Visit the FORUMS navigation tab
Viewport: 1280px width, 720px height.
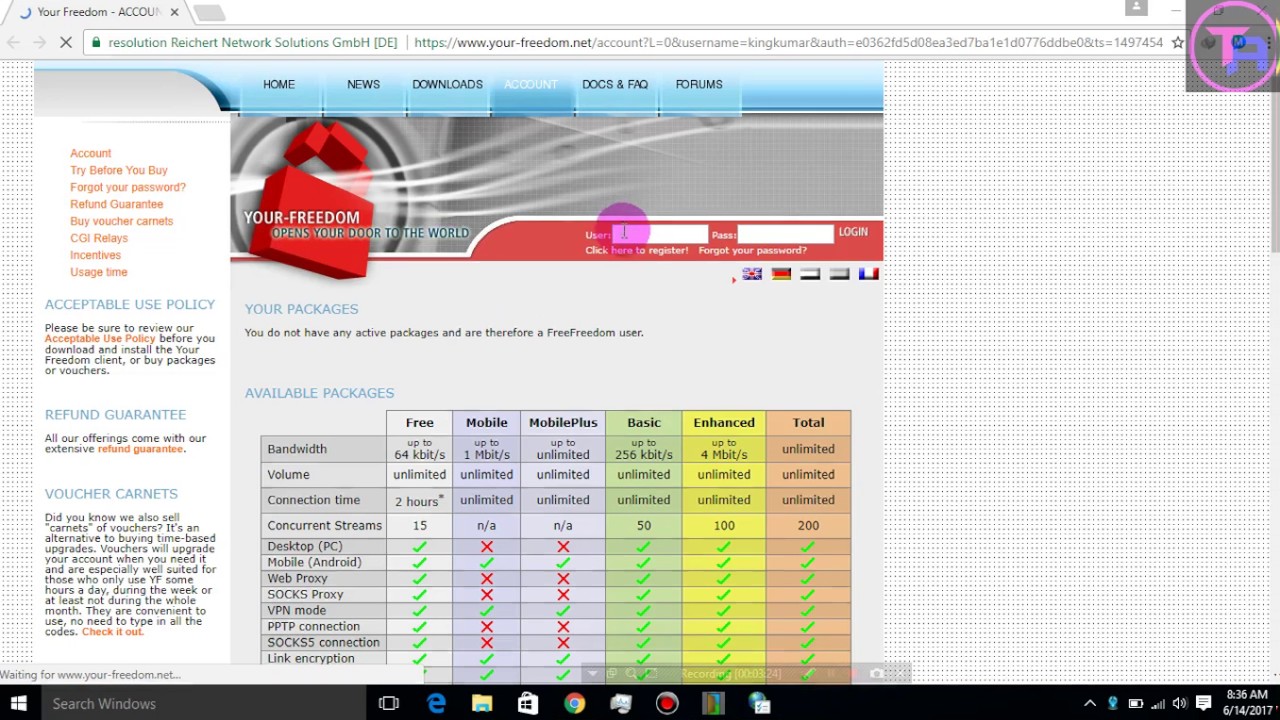click(x=699, y=84)
